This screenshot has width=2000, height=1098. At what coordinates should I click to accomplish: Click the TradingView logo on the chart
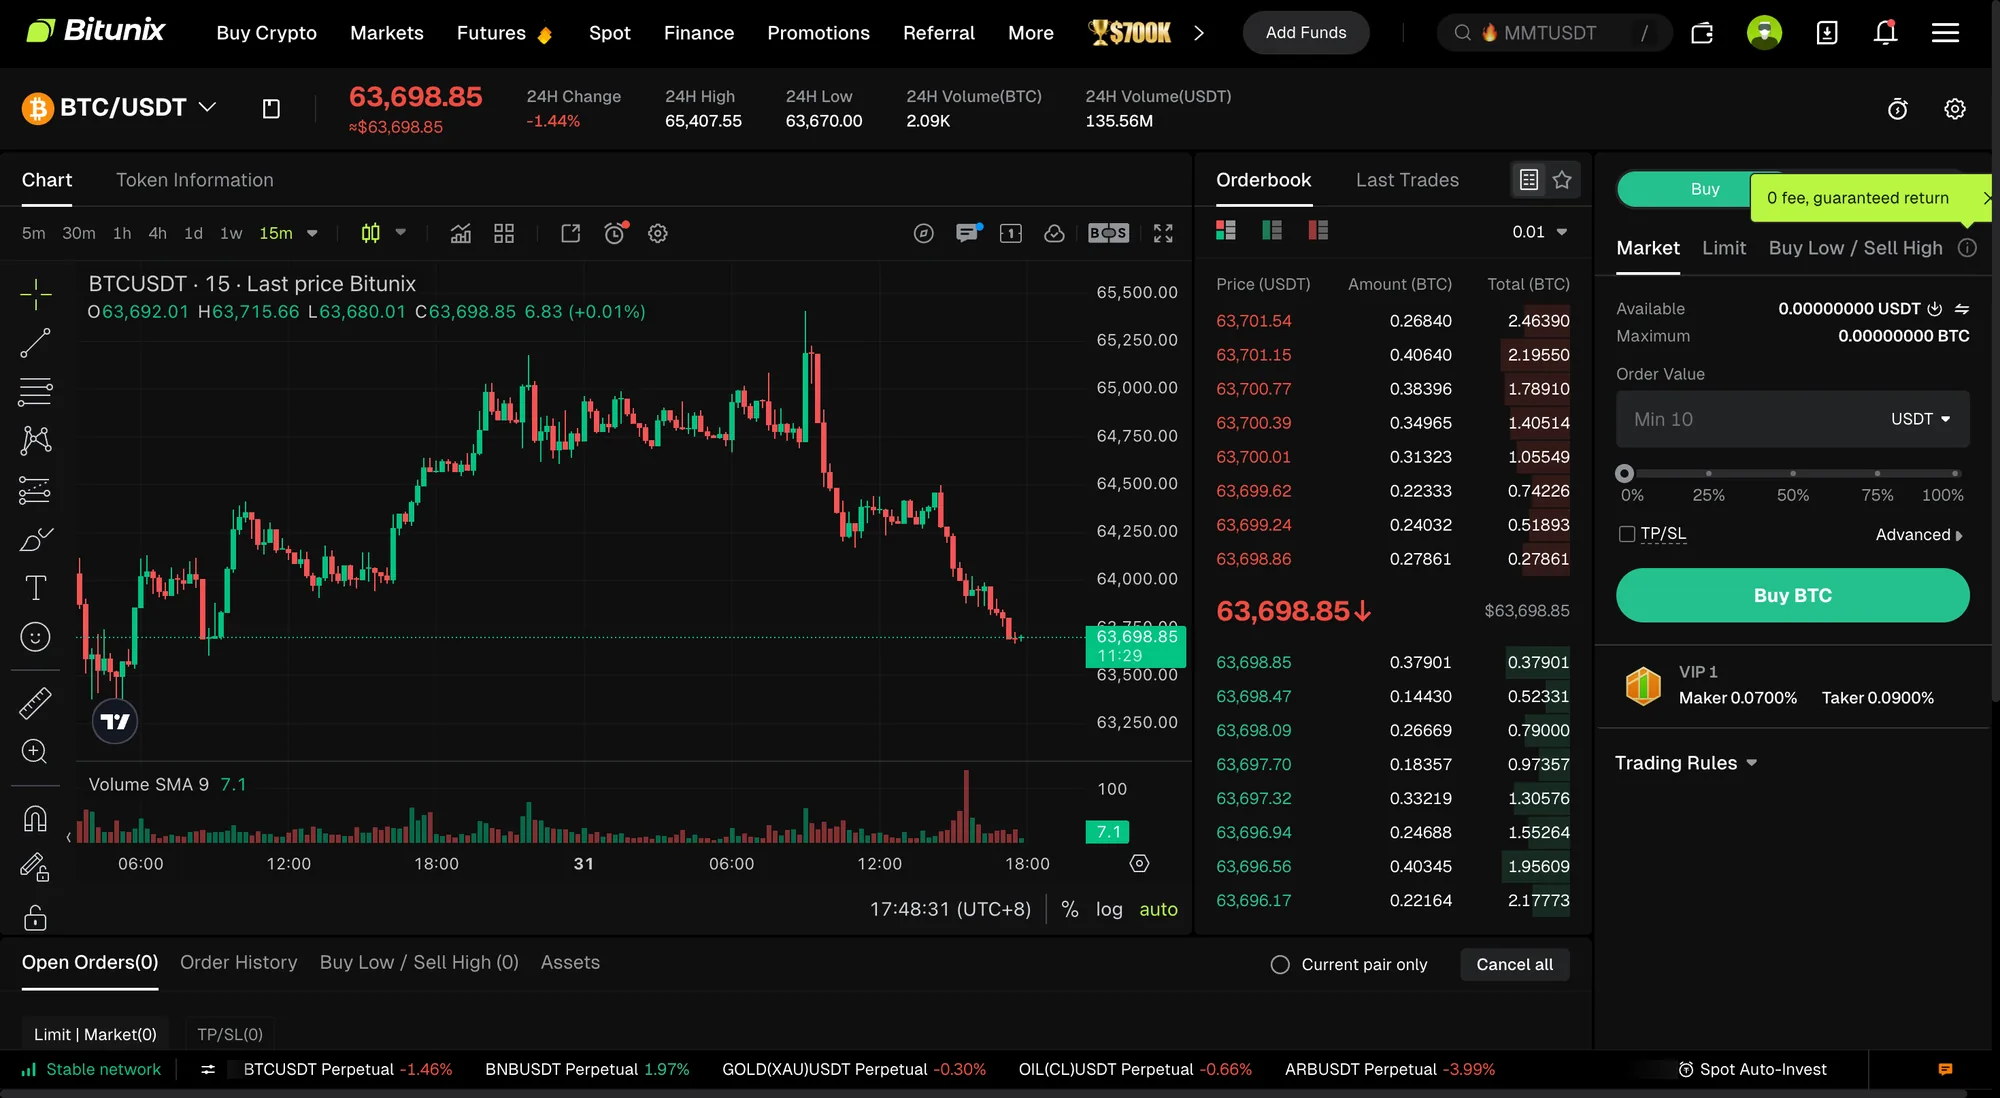pos(115,721)
